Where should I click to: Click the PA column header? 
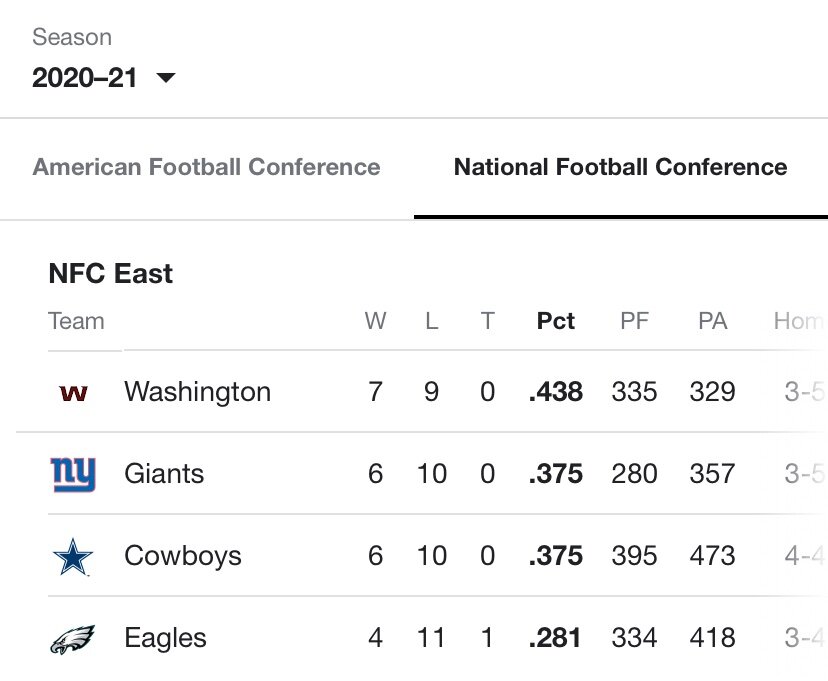712,321
